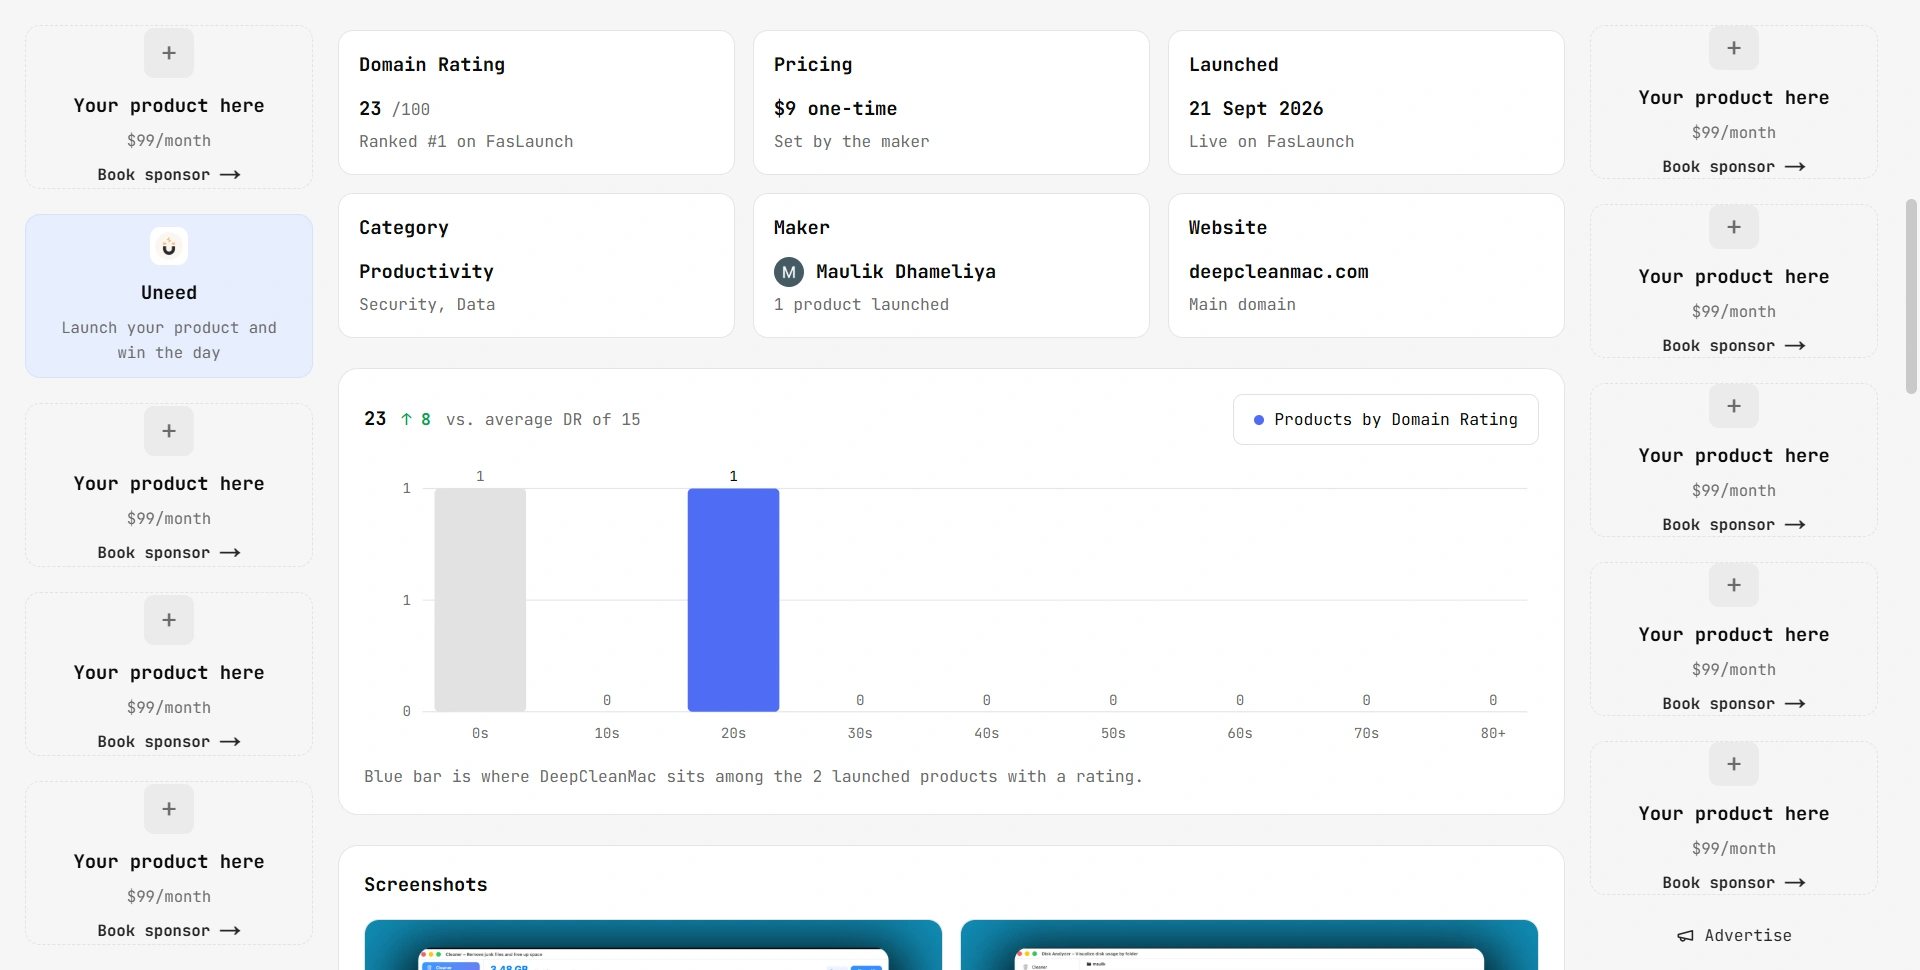Click the plus icon directly below the Uneed card
The width and height of the screenshot is (1920, 970).
pyautogui.click(x=169, y=431)
